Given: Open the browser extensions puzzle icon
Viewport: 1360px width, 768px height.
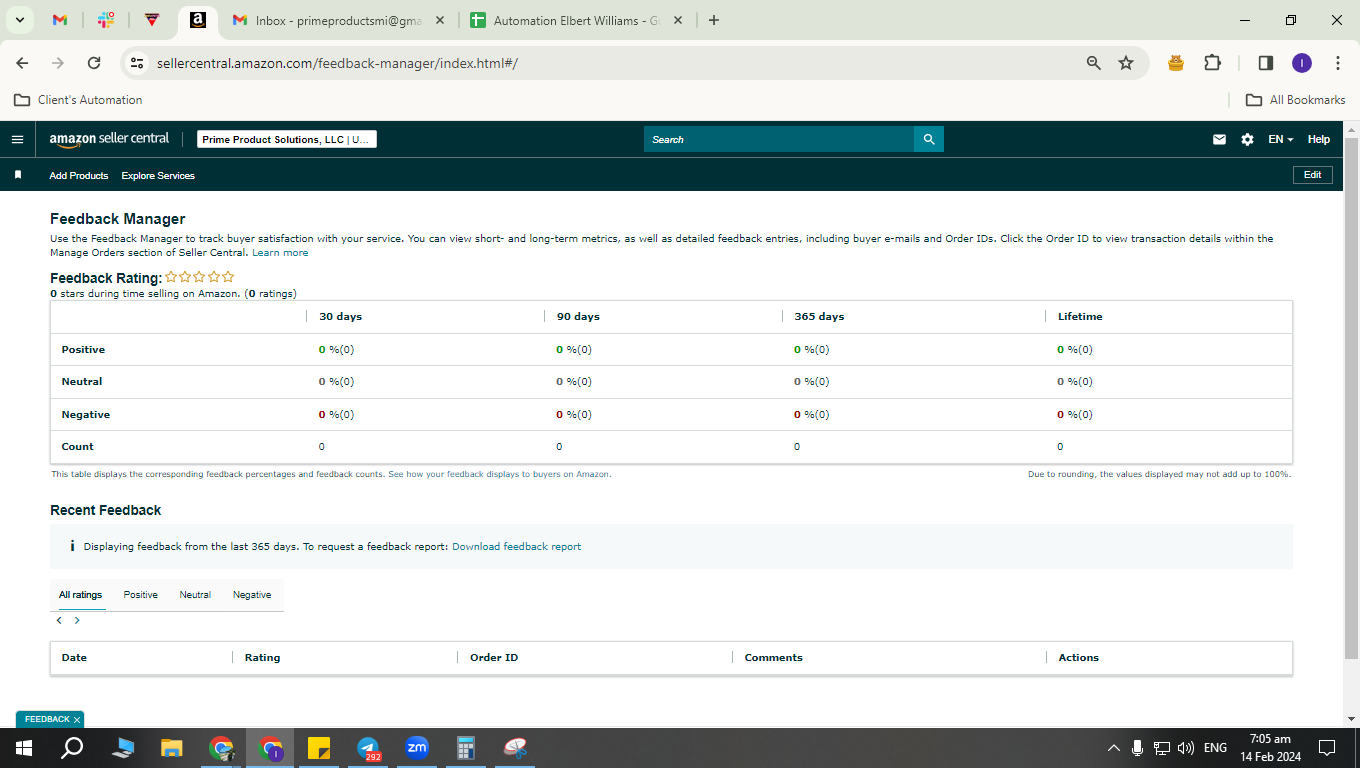Looking at the screenshot, I should coord(1212,63).
